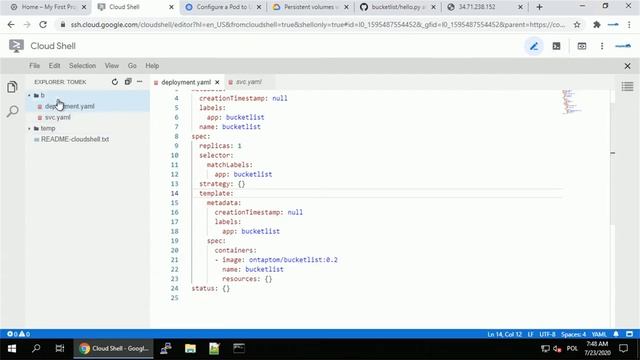The width and height of the screenshot is (640, 360).
Task: Collapse all folders in Explorer
Action: [128, 82]
